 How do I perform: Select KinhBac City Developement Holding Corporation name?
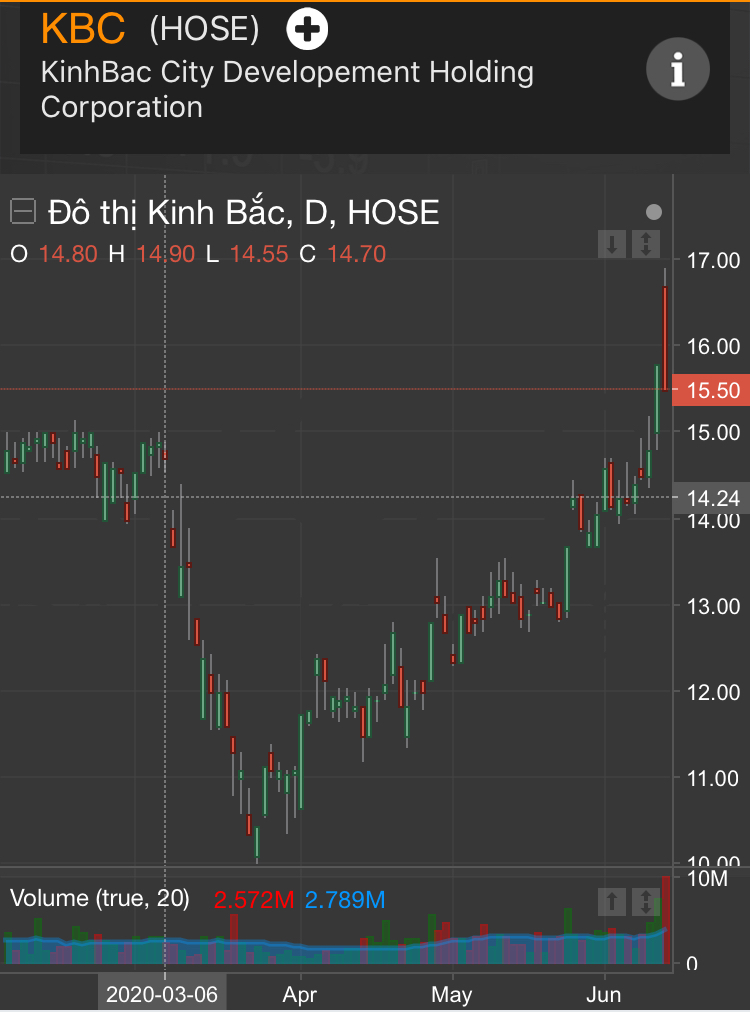[287, 90]
